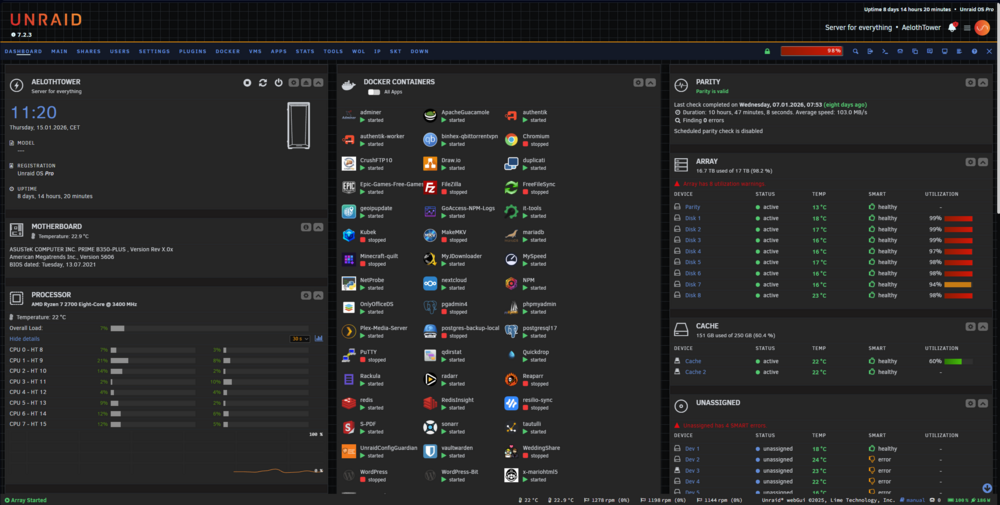
Task: Click the radarr container icon
Action: click(x=430, y=379)
